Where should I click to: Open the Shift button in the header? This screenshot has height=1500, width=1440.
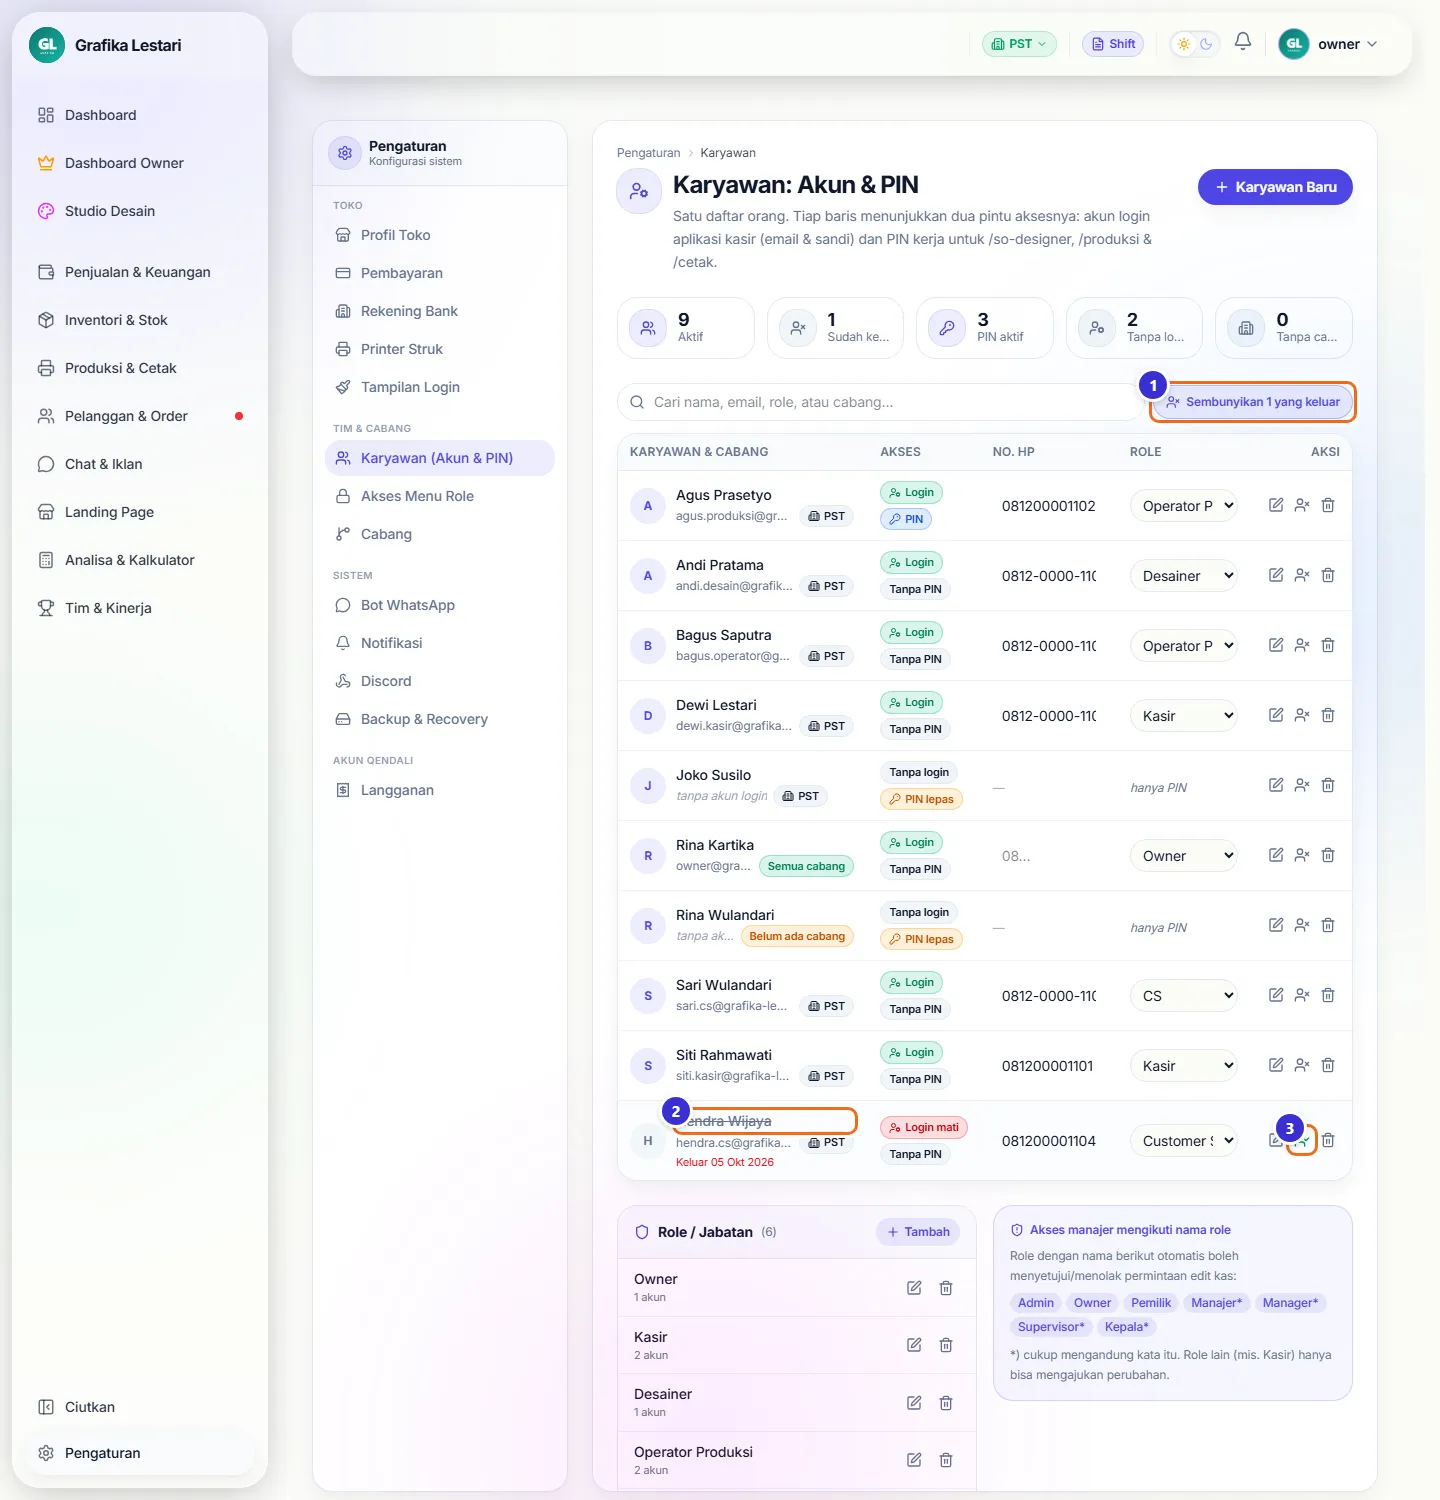point(1113,44)
